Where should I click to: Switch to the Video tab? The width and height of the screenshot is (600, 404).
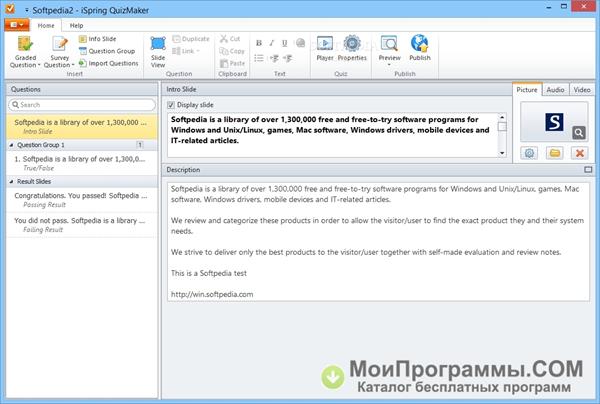click(582, 90)
